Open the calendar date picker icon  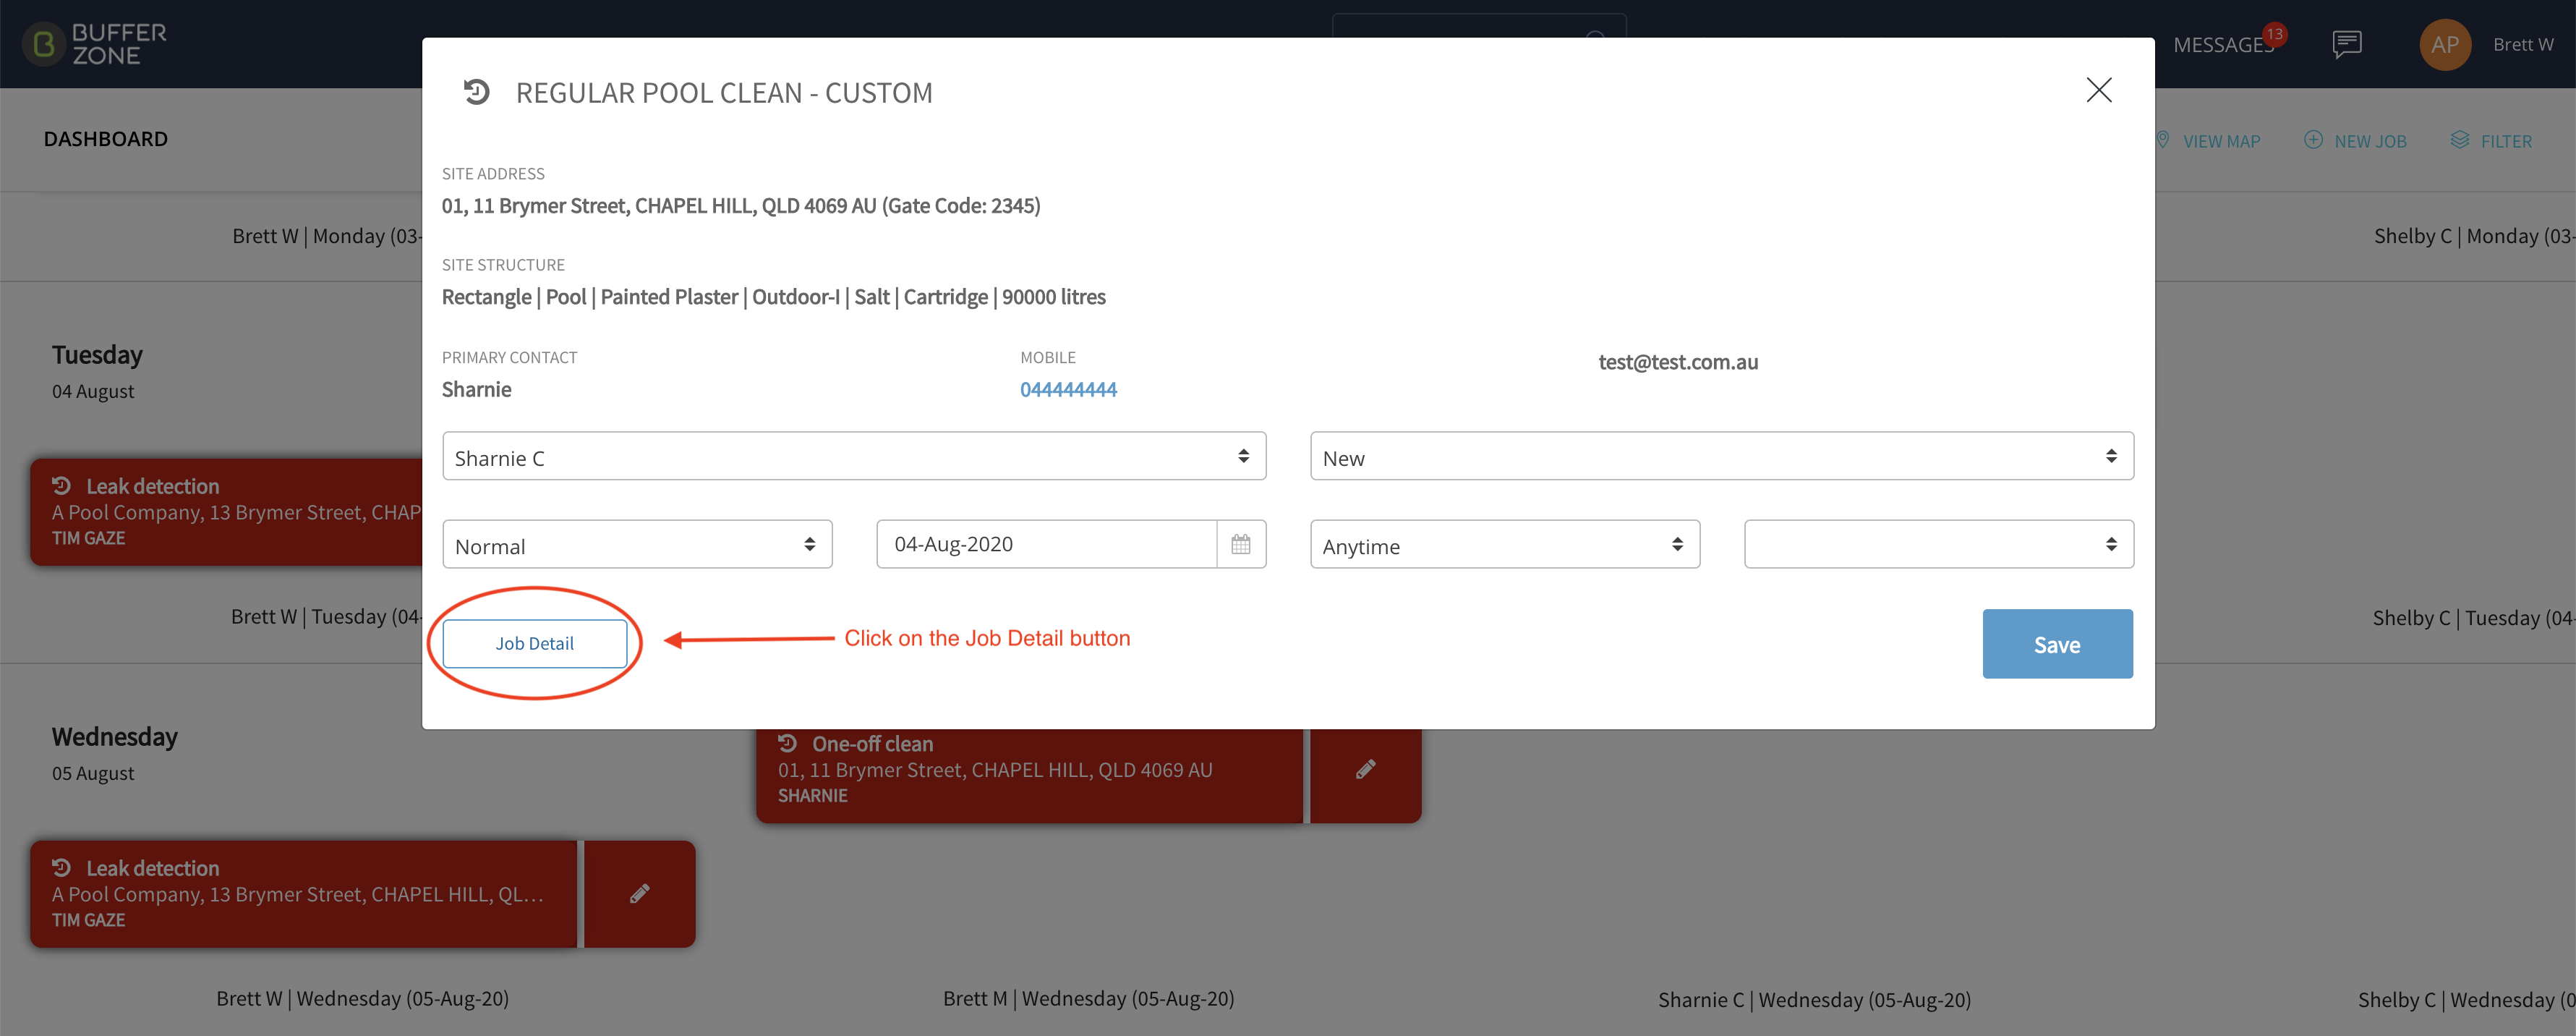click(x=1241, y=544)
